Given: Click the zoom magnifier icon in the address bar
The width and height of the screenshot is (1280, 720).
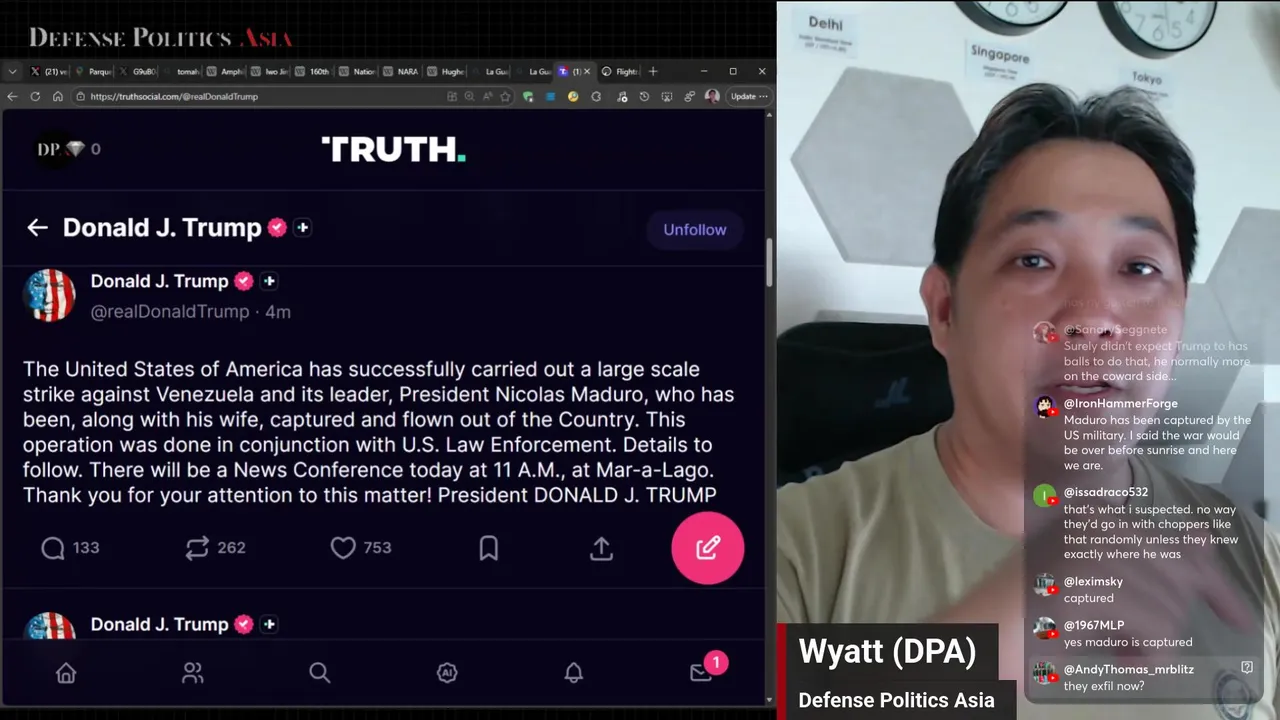Looking at the screenshot, I should click(x=469, y=96).
